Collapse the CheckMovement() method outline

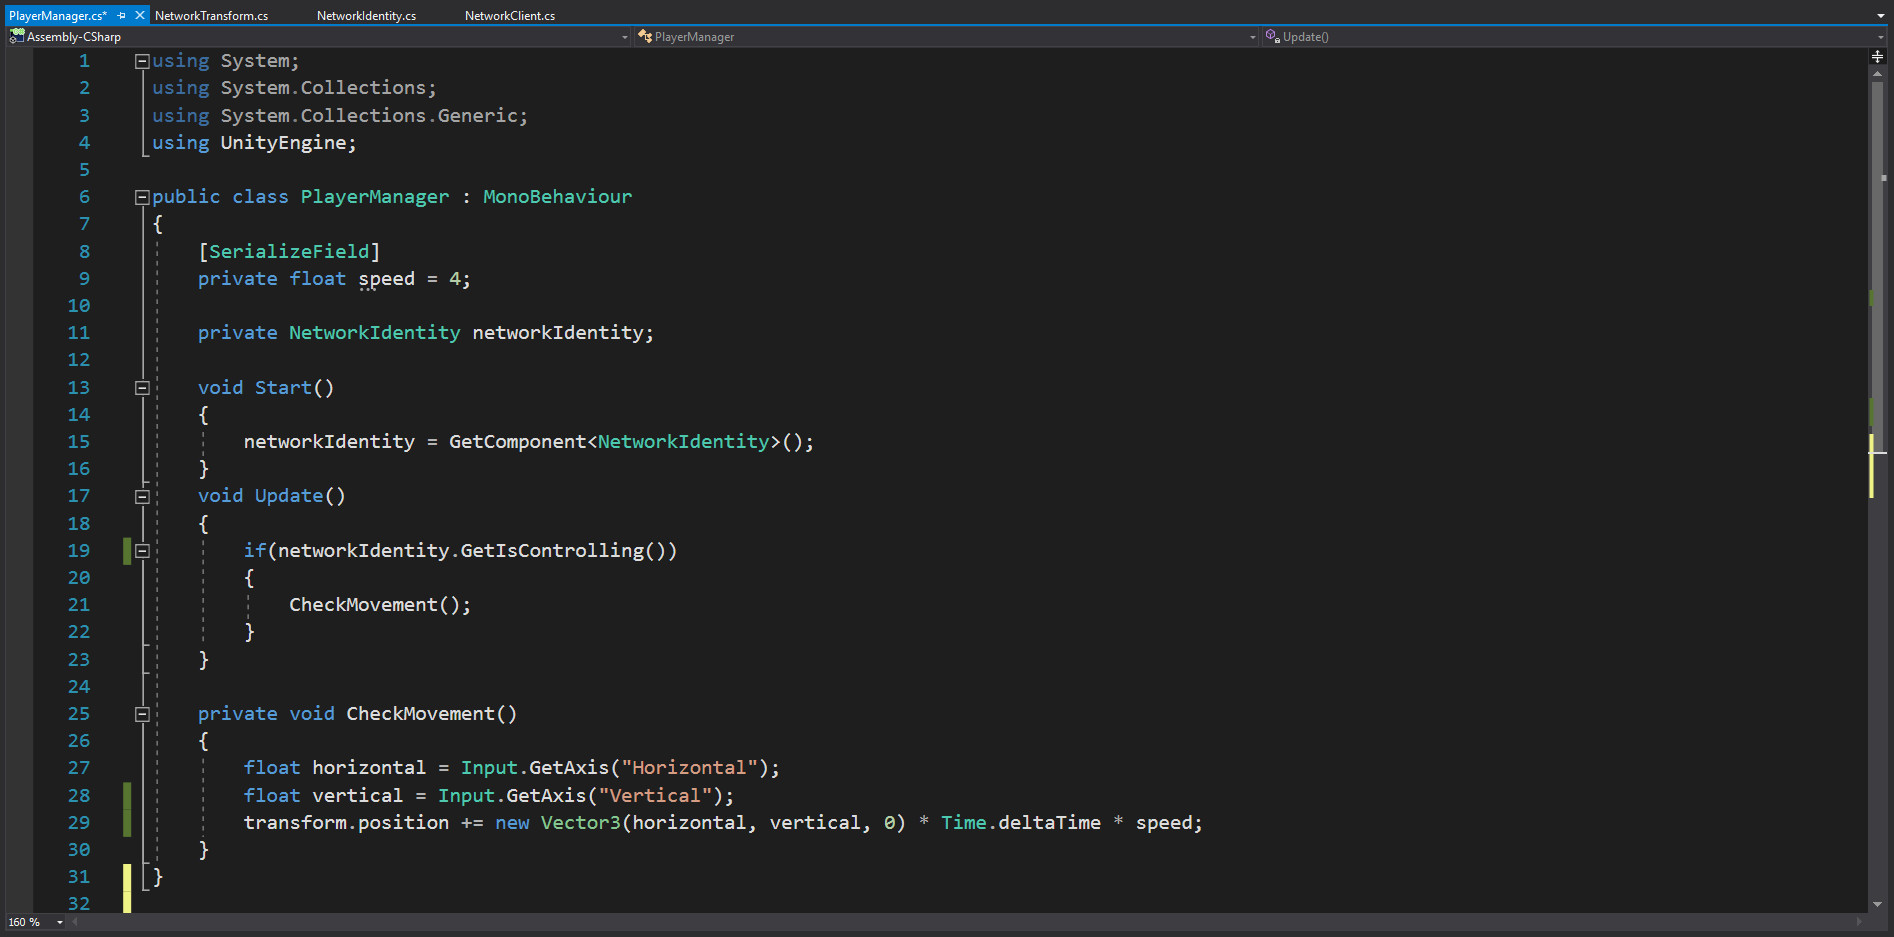[x=142, y=714]
